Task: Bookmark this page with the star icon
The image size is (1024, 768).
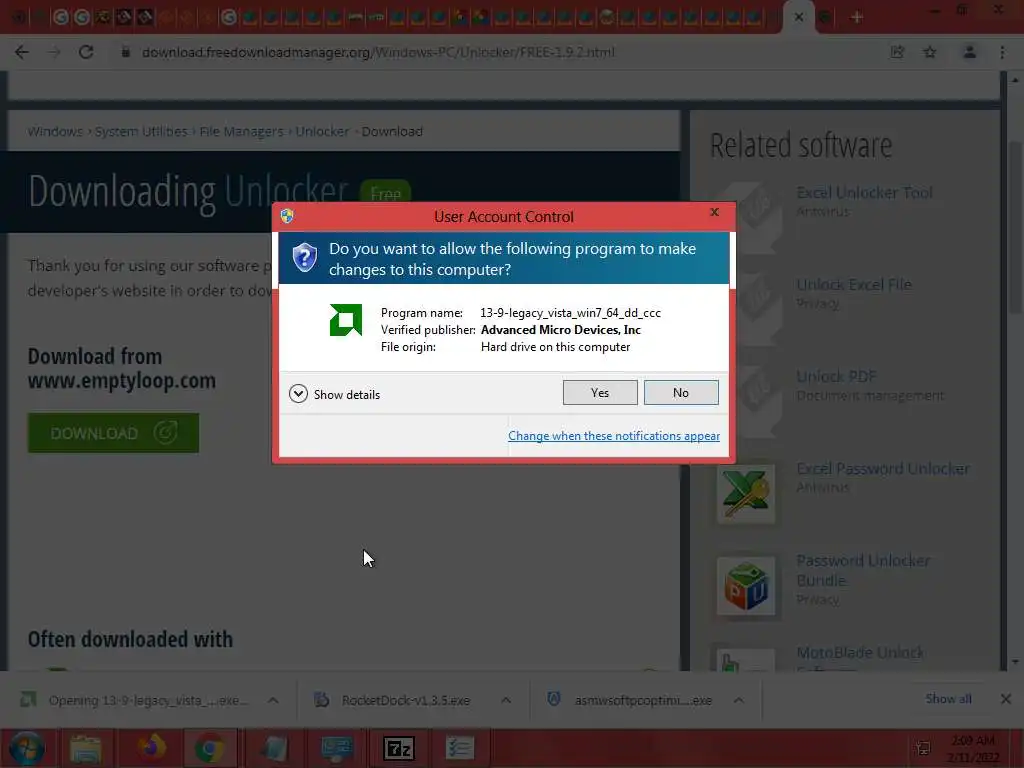Action: [x=930, y=52]
